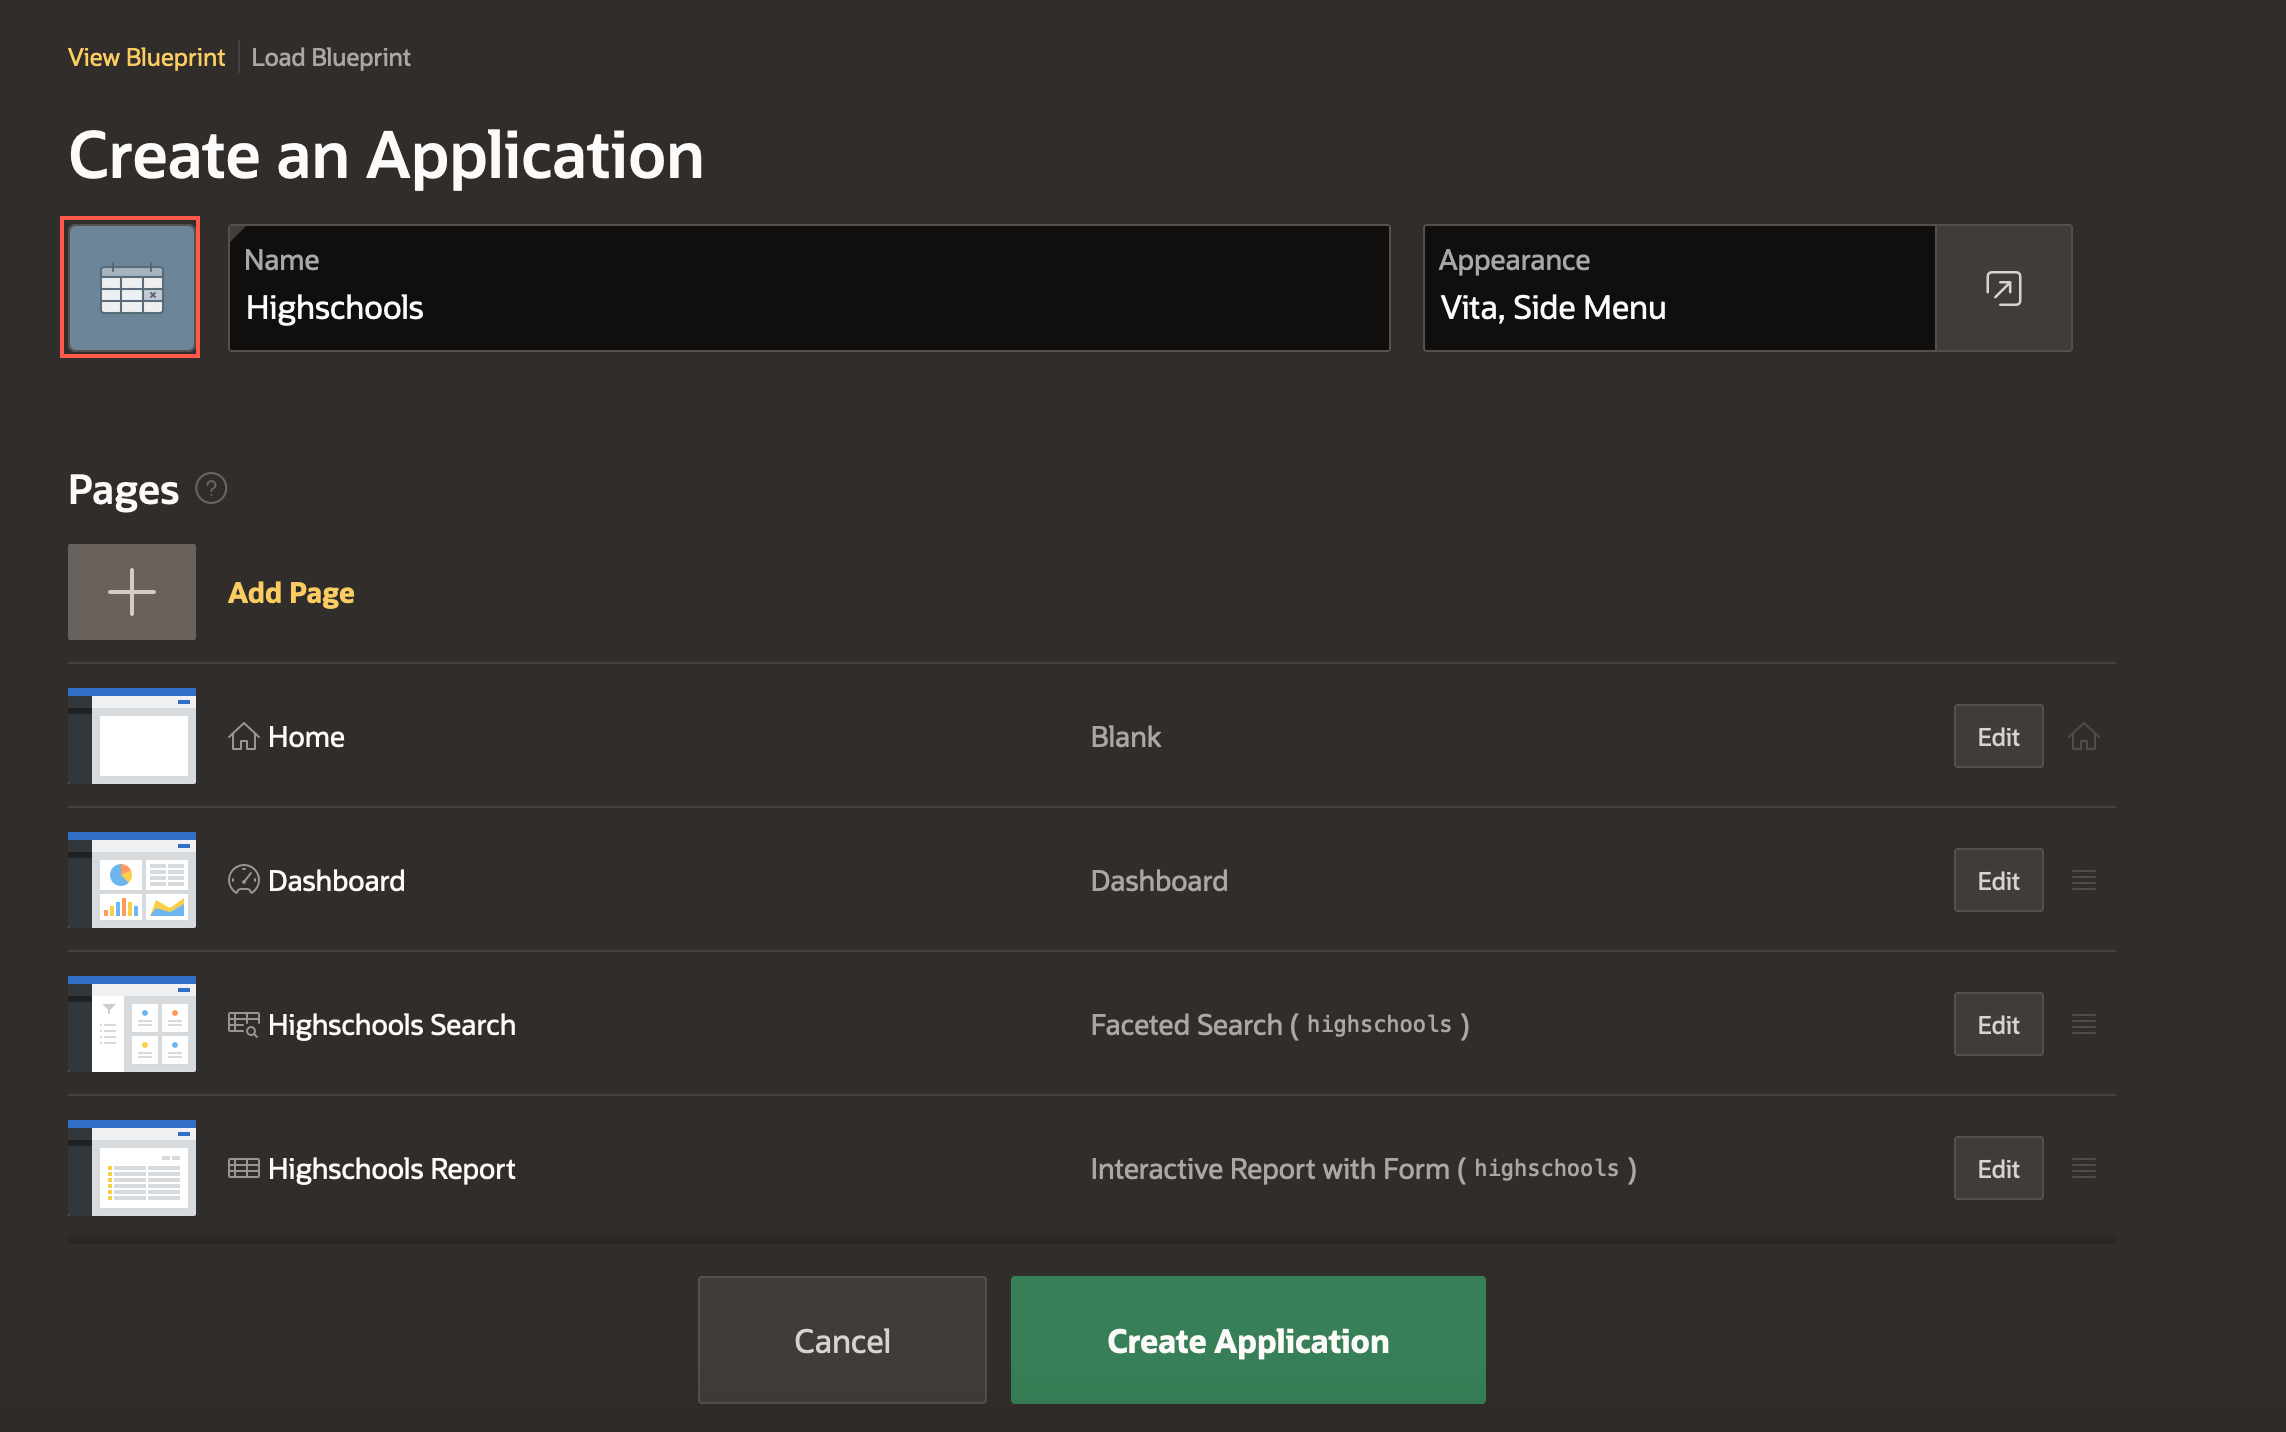The width and height of the screenshot is (2286, 1432).
Task: Click the Cancel button
Action: click(842, 1340)
